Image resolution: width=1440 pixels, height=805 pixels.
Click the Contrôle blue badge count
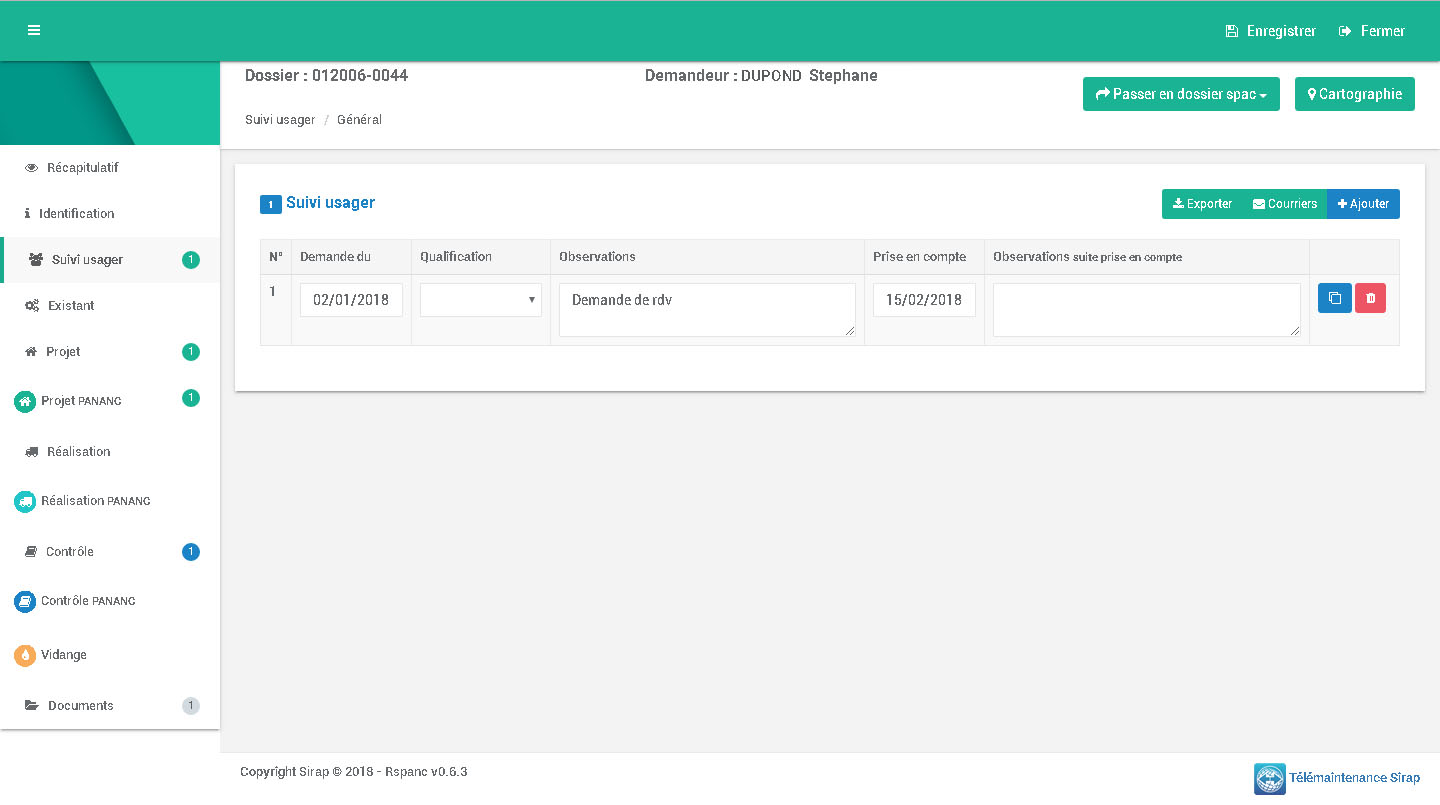(x=191, y=552)
